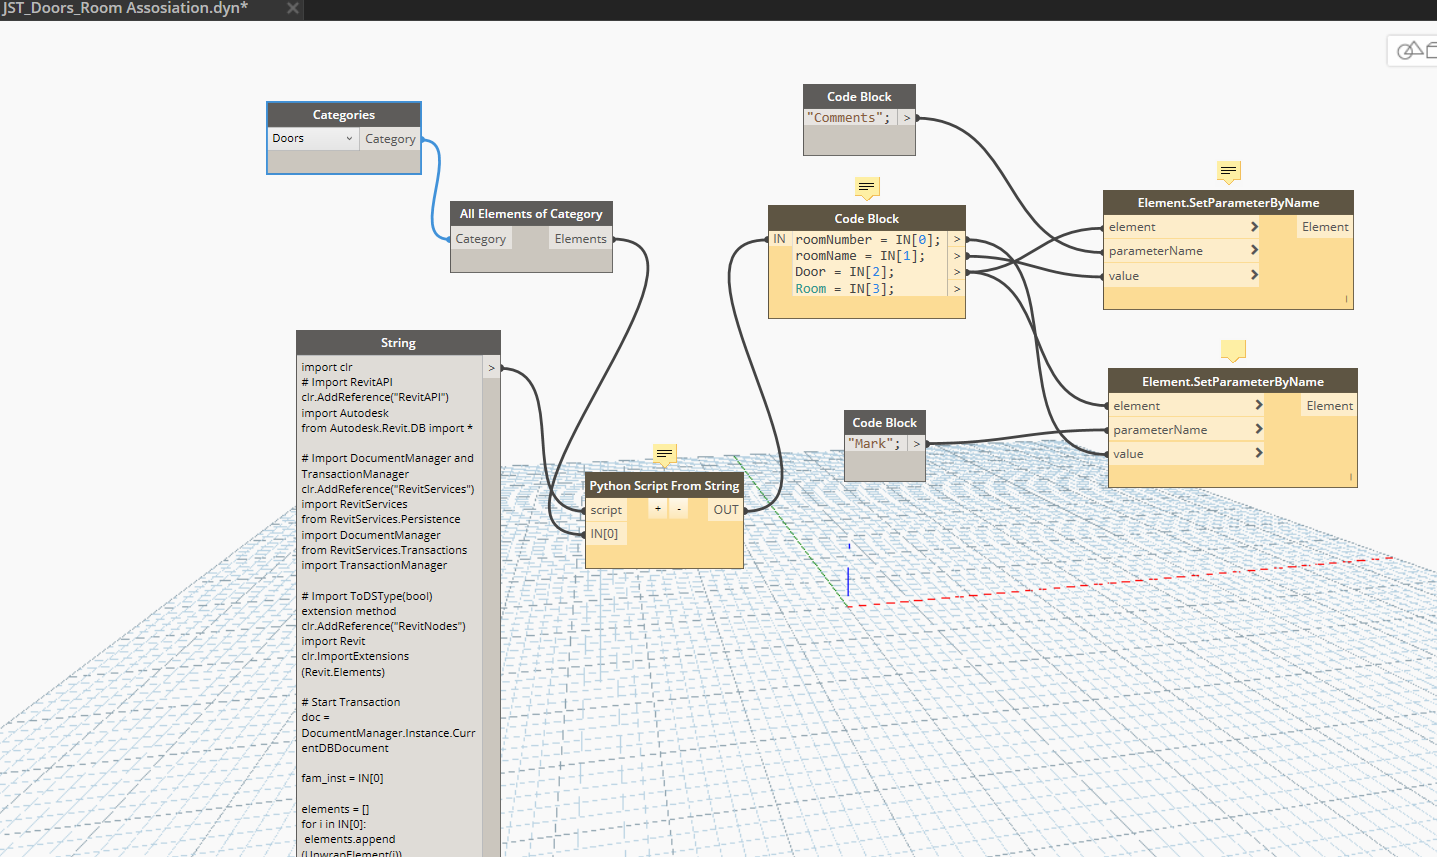This screenshot has height=857, width=1437.
Task: Click the roomNumber output port on the Code Block
Action: click(956, 240)
